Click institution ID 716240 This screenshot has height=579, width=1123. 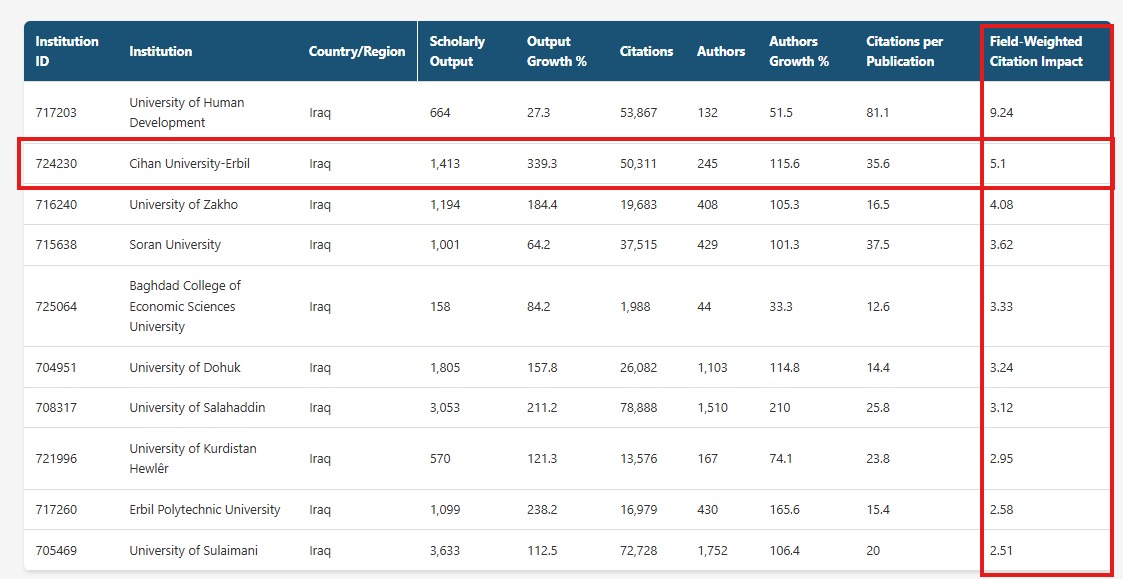coord(56,204)
